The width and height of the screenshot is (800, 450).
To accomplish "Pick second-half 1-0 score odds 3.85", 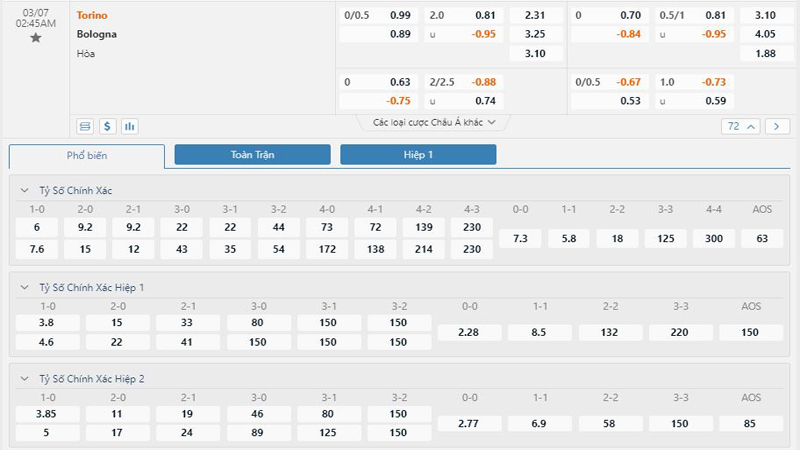I will coord(47,414).
